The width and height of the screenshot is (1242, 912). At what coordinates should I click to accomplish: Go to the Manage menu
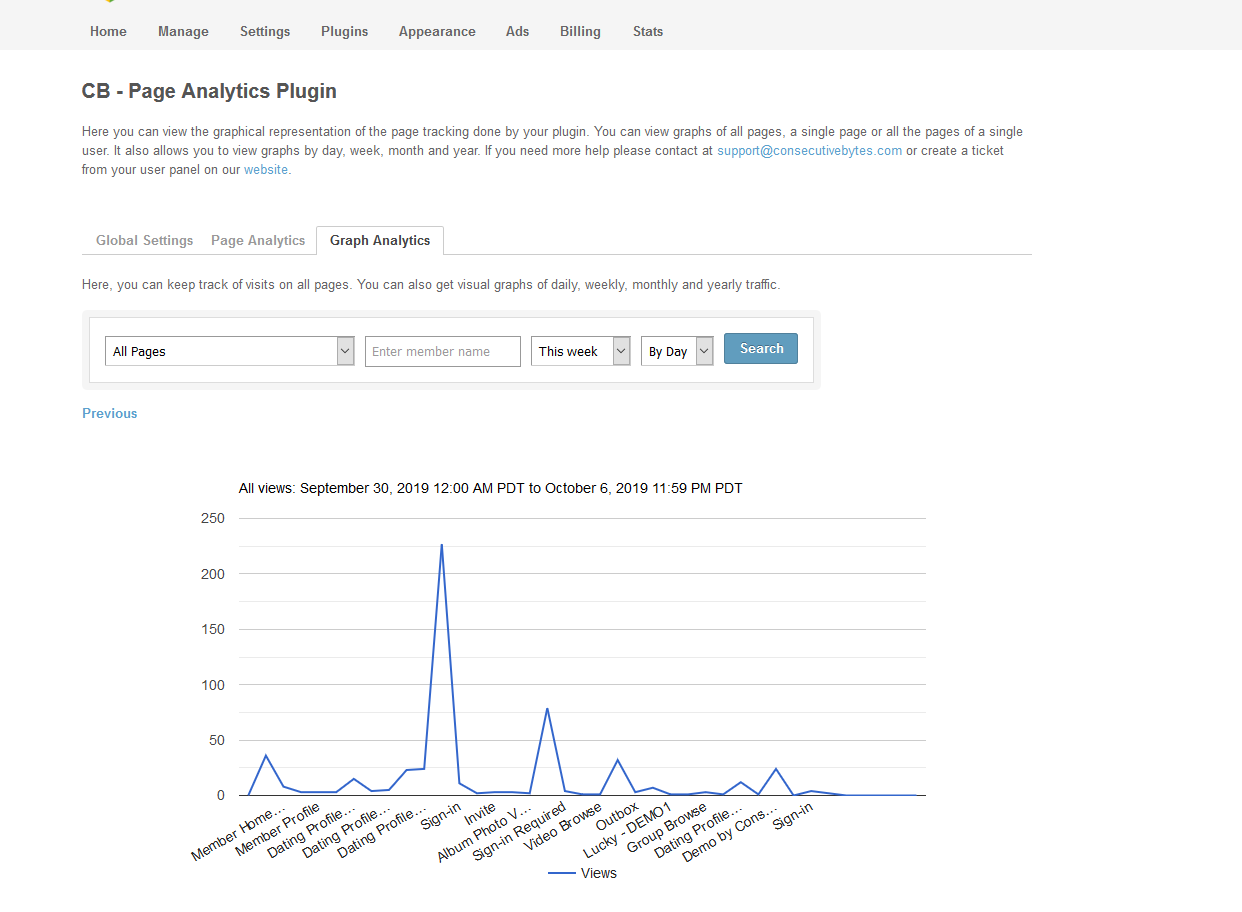(x=183, y=31)
